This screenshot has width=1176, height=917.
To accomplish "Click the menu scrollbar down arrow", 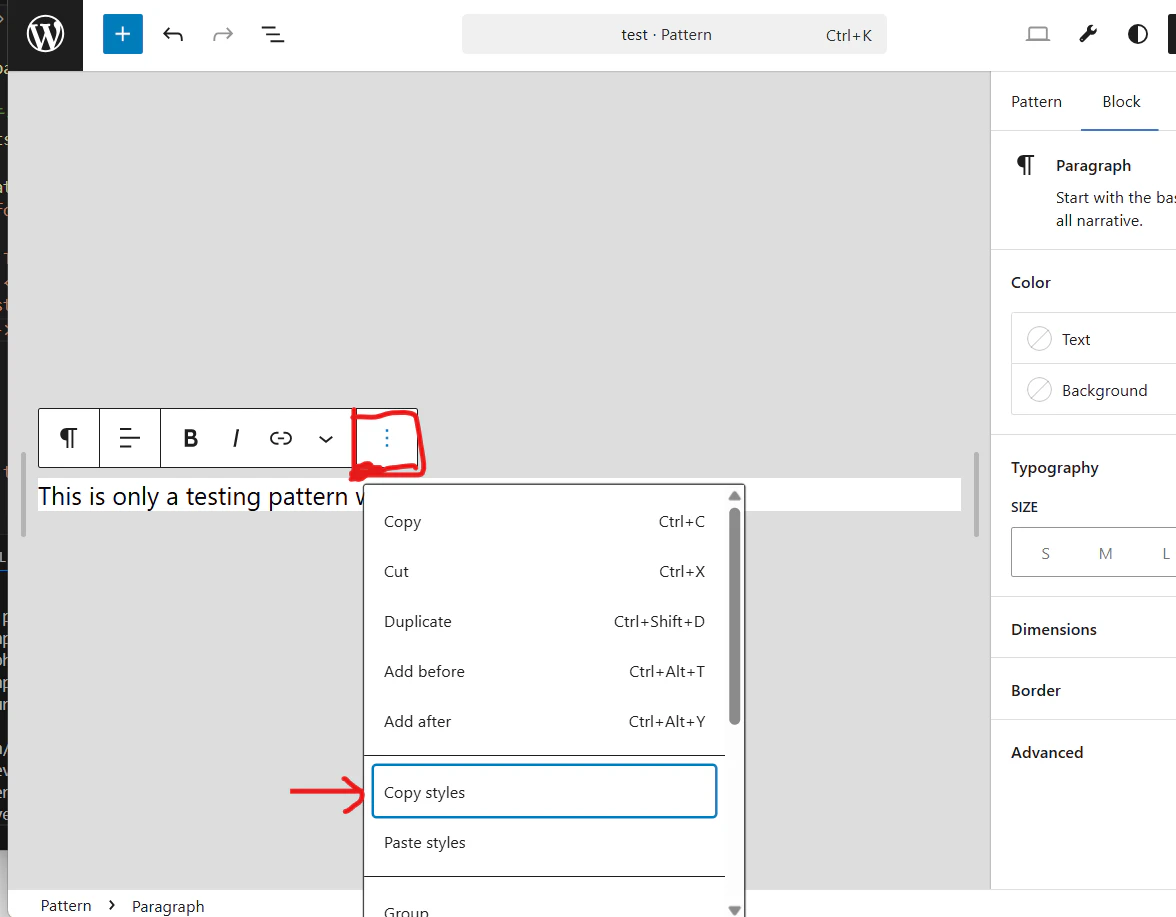I will point(734,910).
